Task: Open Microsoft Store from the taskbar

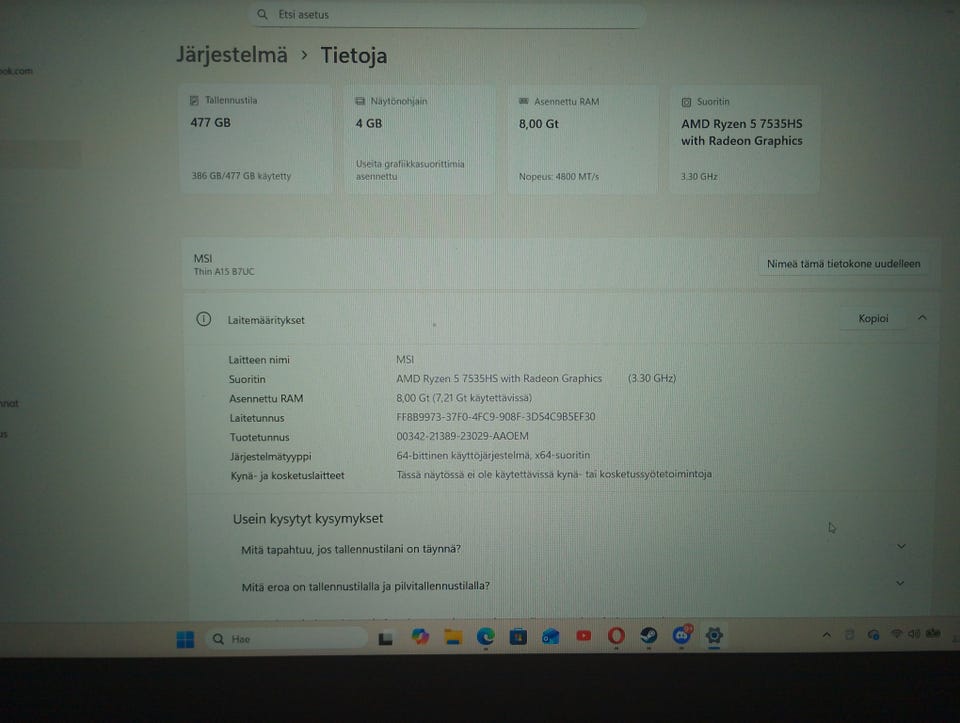Action: coord(518,636)
